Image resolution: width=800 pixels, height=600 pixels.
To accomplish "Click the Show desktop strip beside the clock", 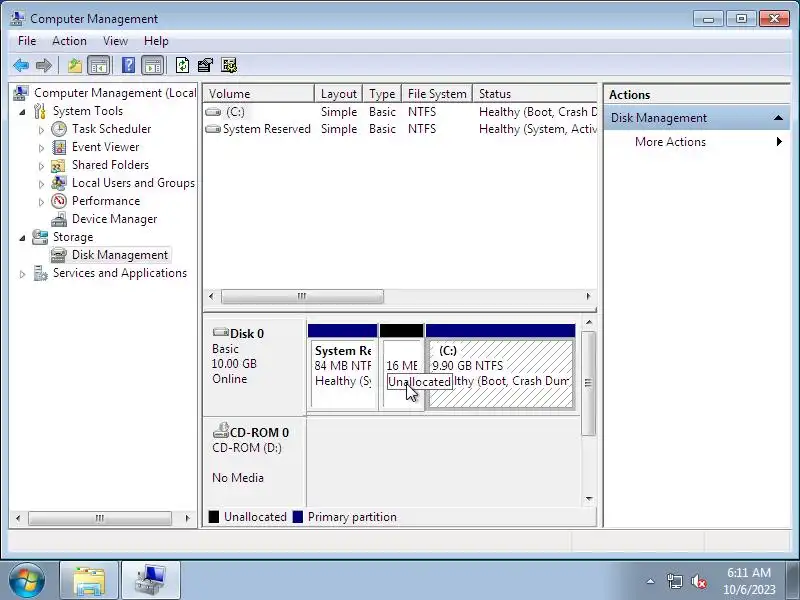I will (x=793, y=581).
